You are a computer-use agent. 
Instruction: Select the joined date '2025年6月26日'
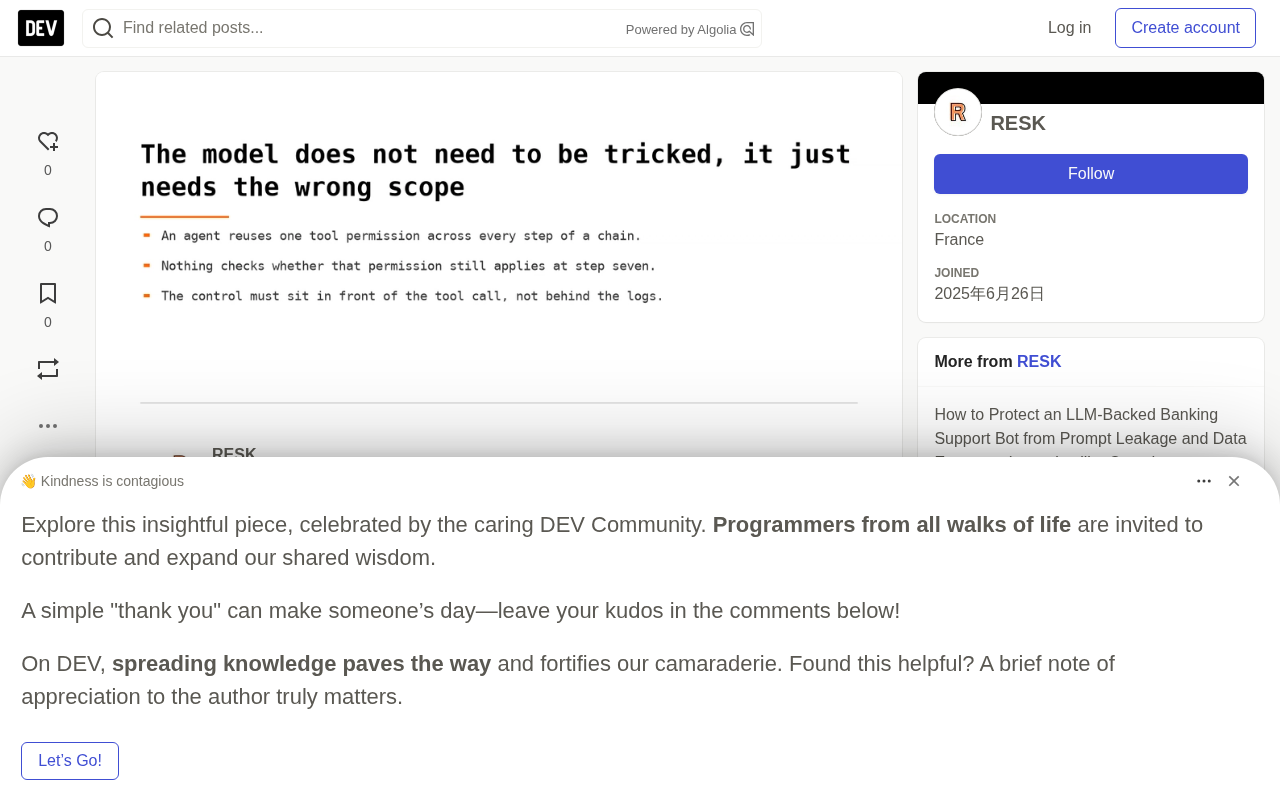click(989, 294)
